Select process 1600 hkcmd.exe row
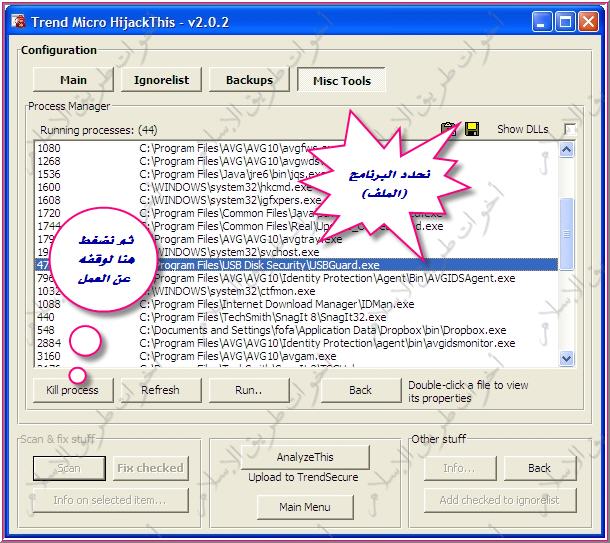This screenshot has width=610, height=543. coord(296,187)
